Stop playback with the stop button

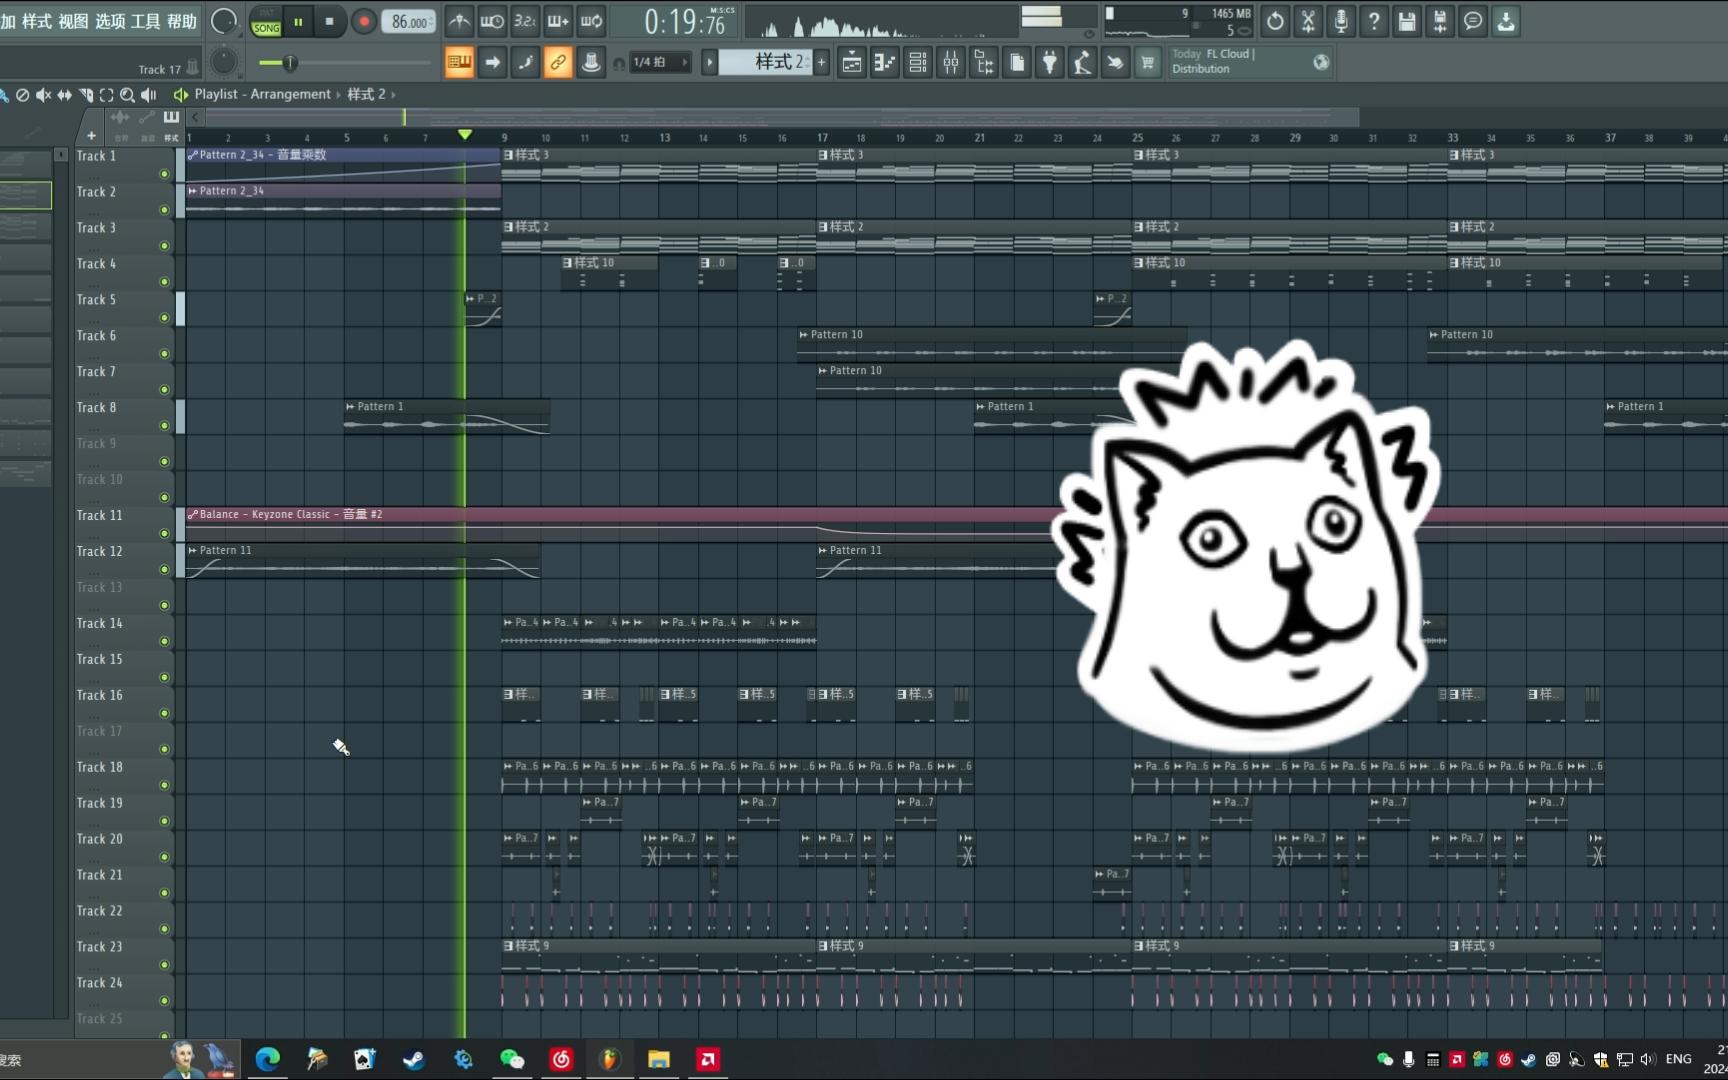pyautogui.click(x=329, y=22)
